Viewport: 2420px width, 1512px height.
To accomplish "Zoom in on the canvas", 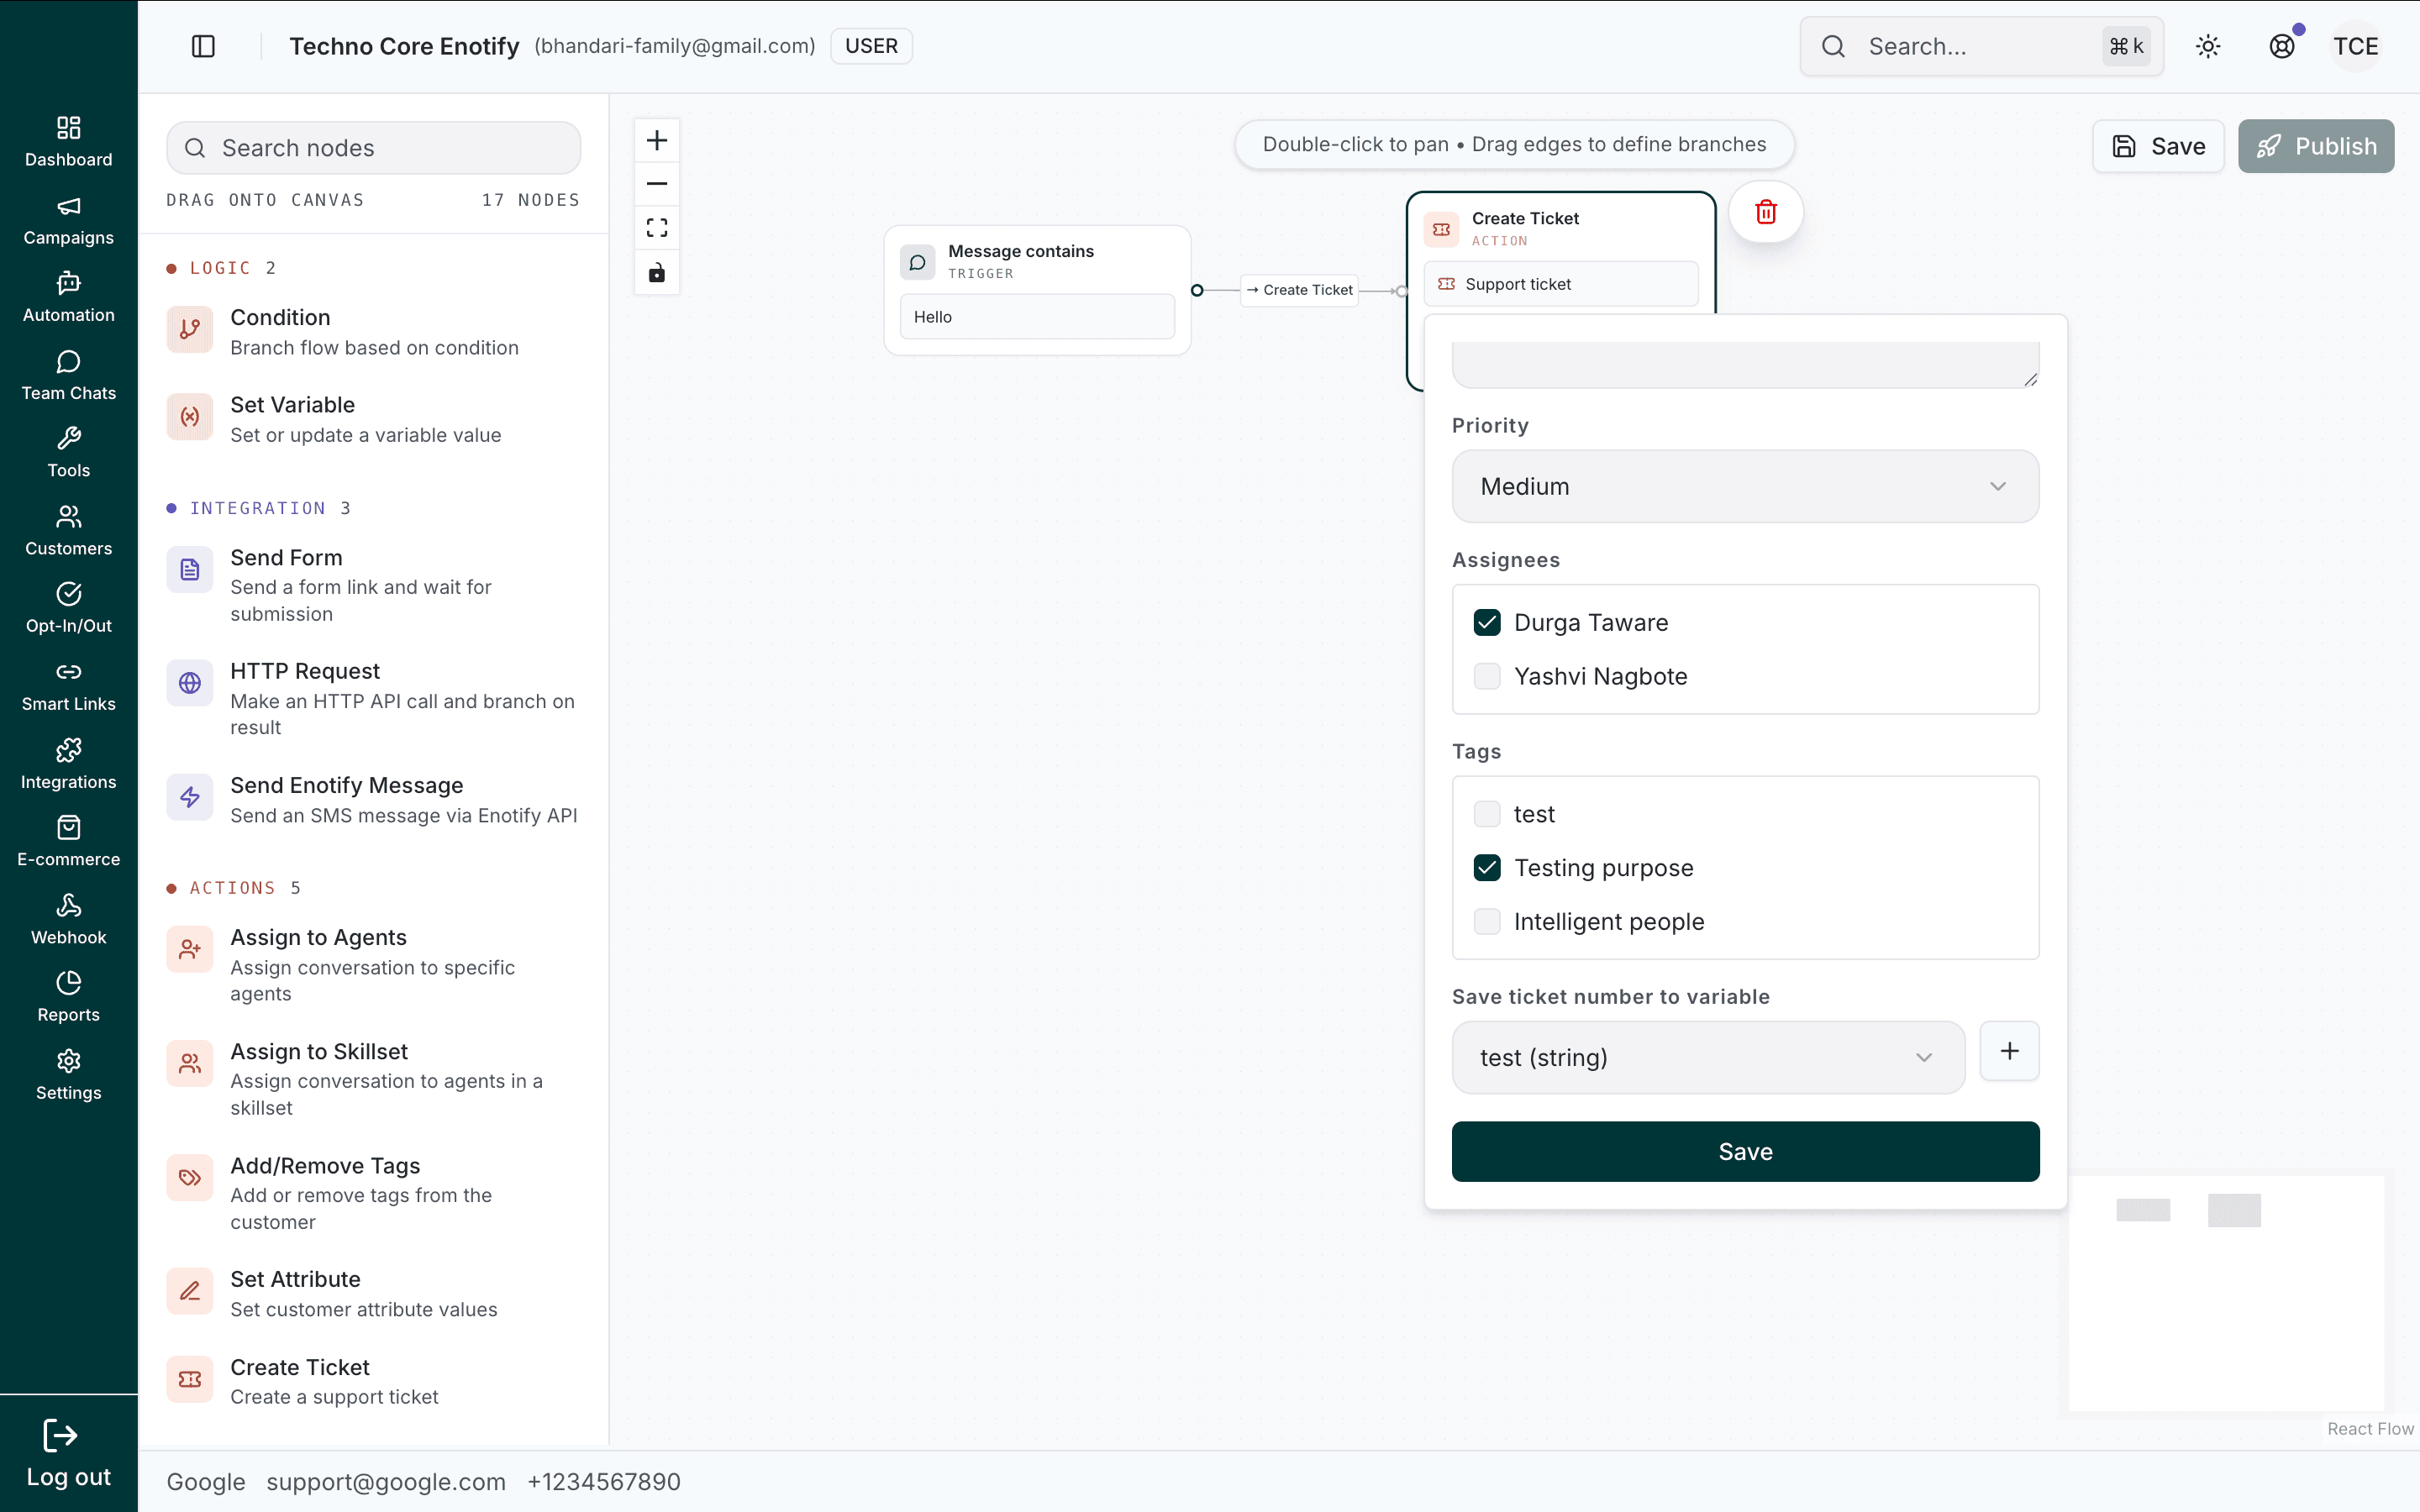I will click(x=657, y=140).
